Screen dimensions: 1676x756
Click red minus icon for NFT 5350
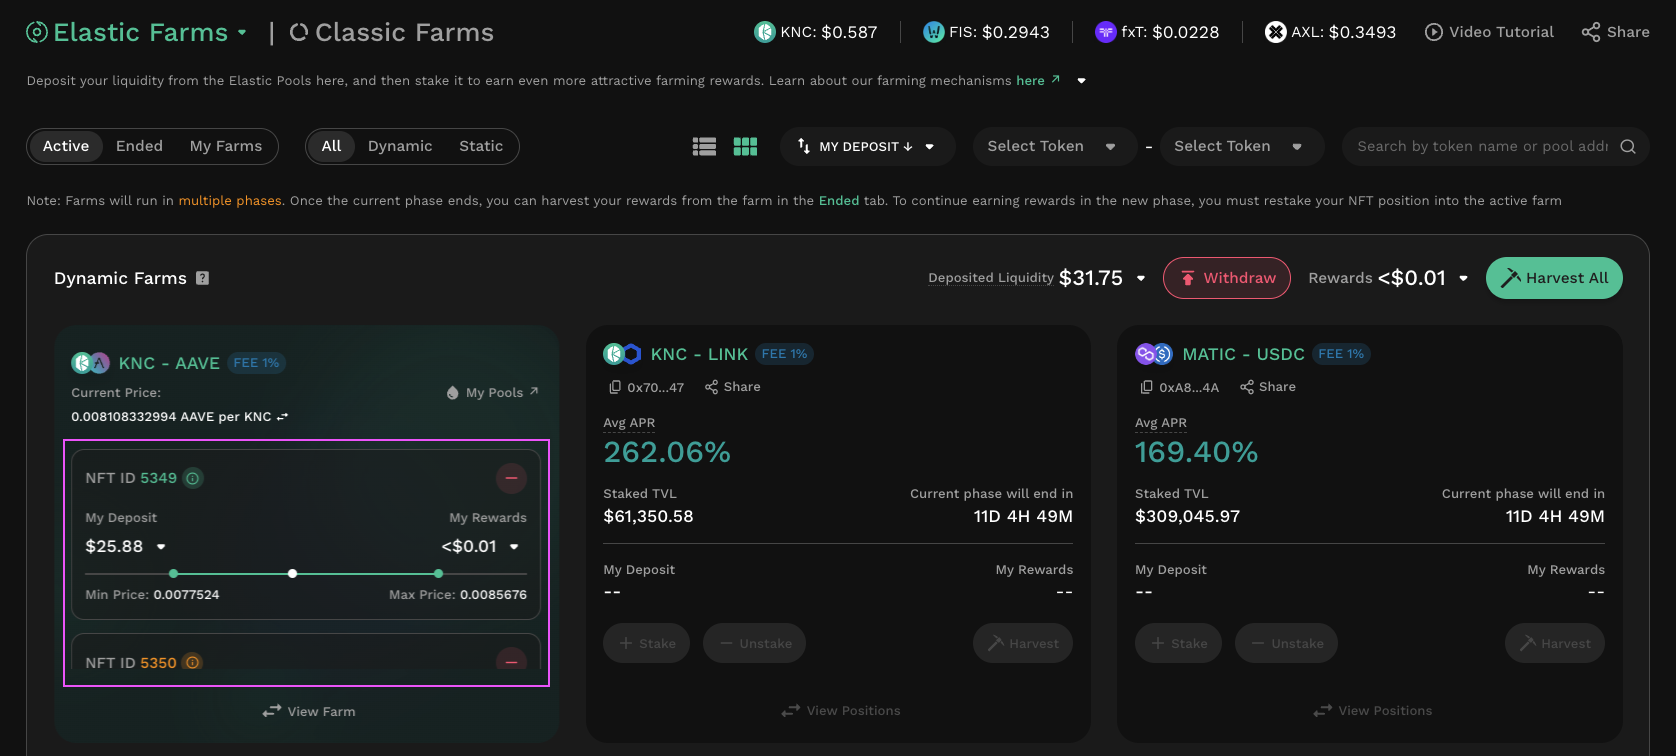click(511, 660)
